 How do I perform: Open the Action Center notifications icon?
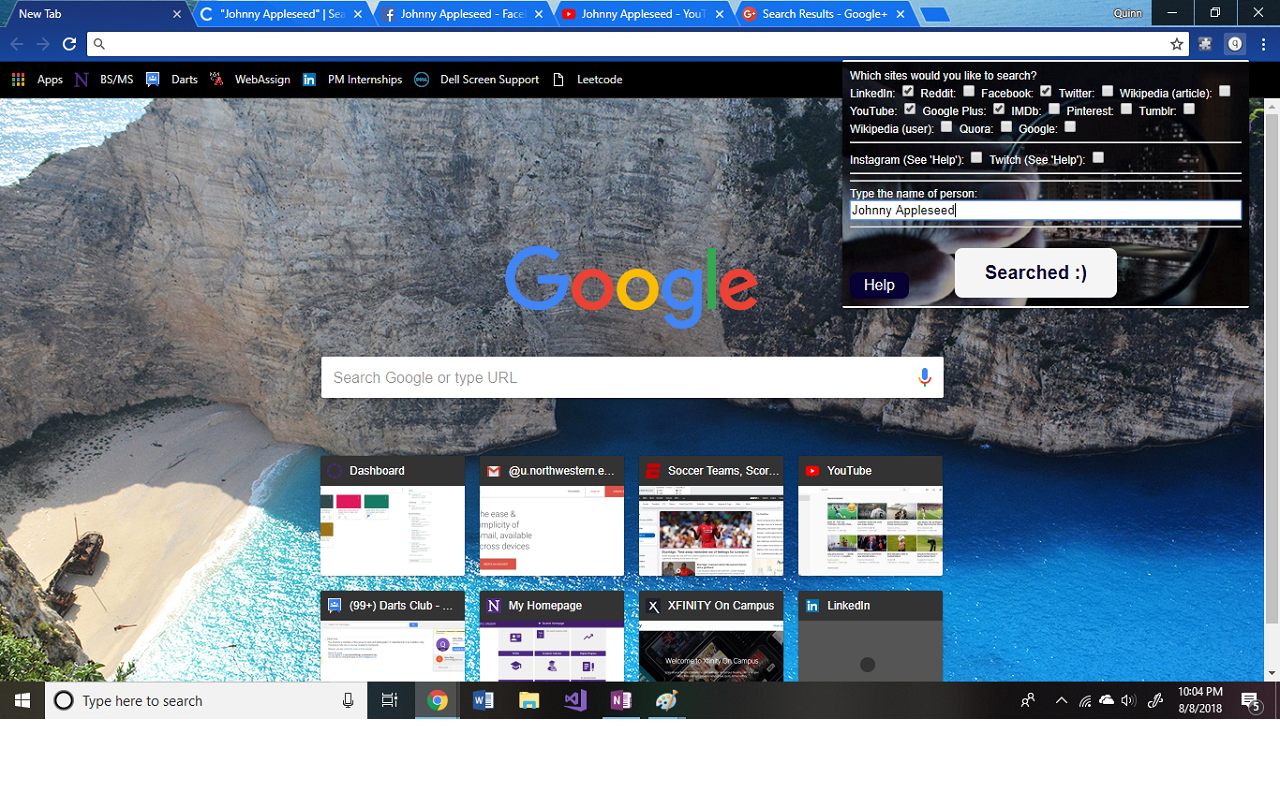coord(1250,701)
